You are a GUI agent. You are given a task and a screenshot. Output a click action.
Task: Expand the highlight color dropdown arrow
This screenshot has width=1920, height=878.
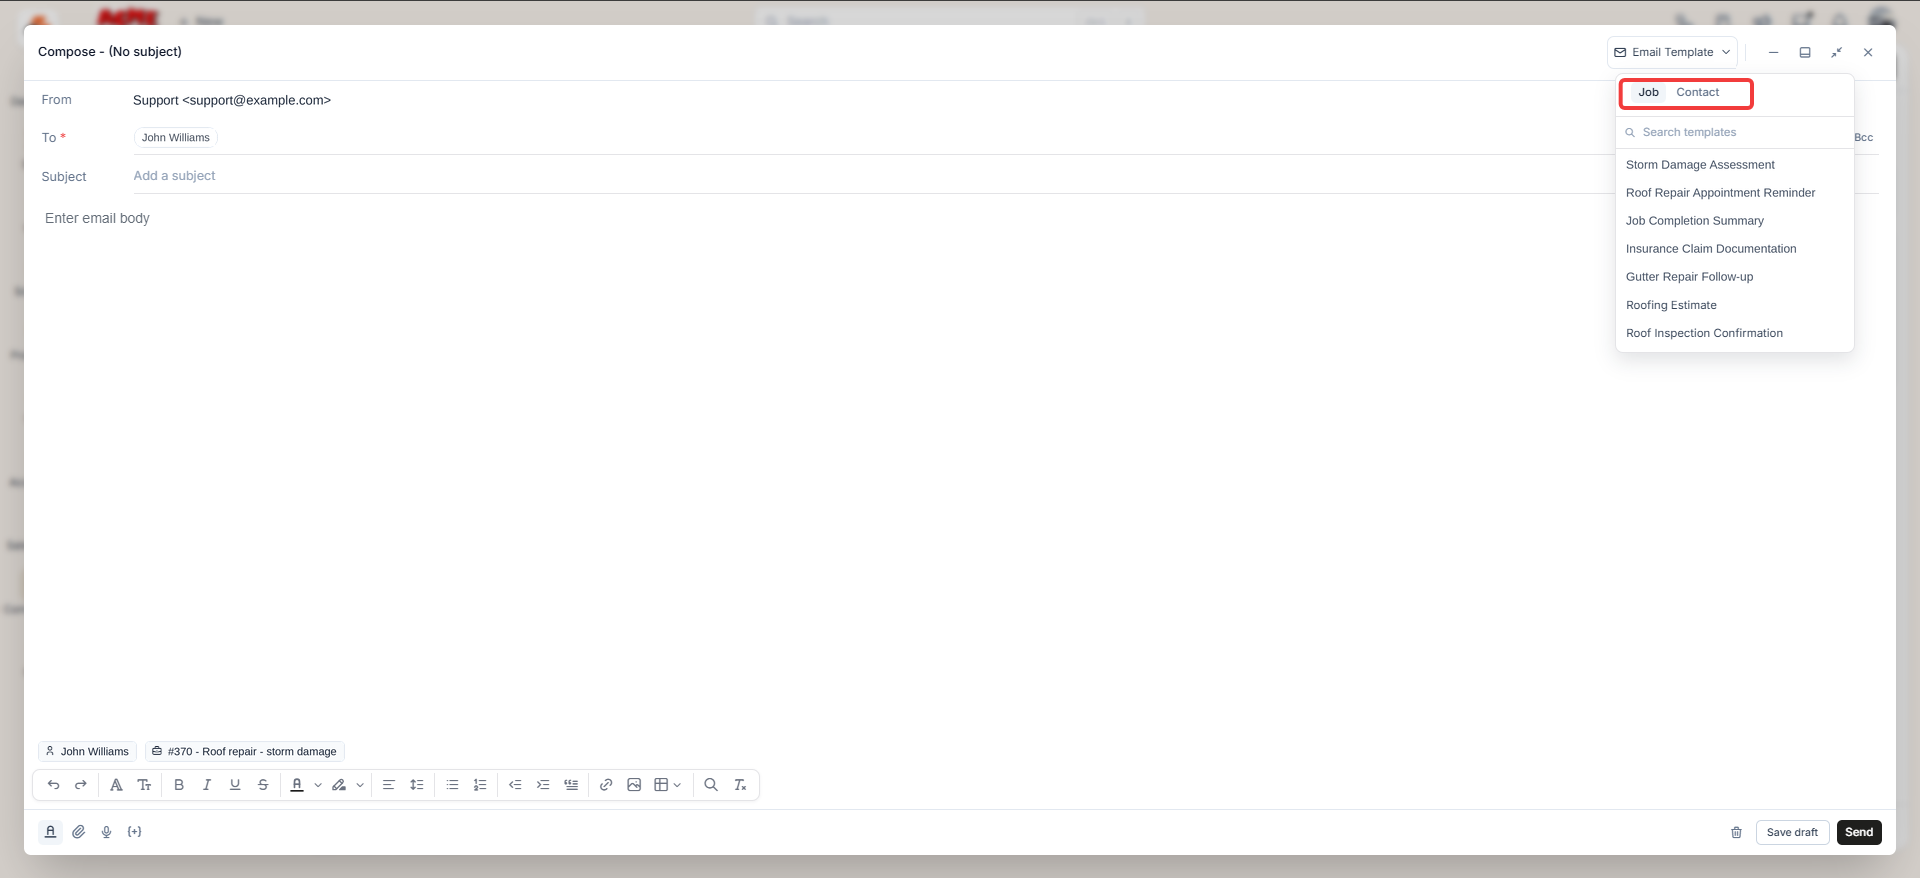(x=360, y=785)
